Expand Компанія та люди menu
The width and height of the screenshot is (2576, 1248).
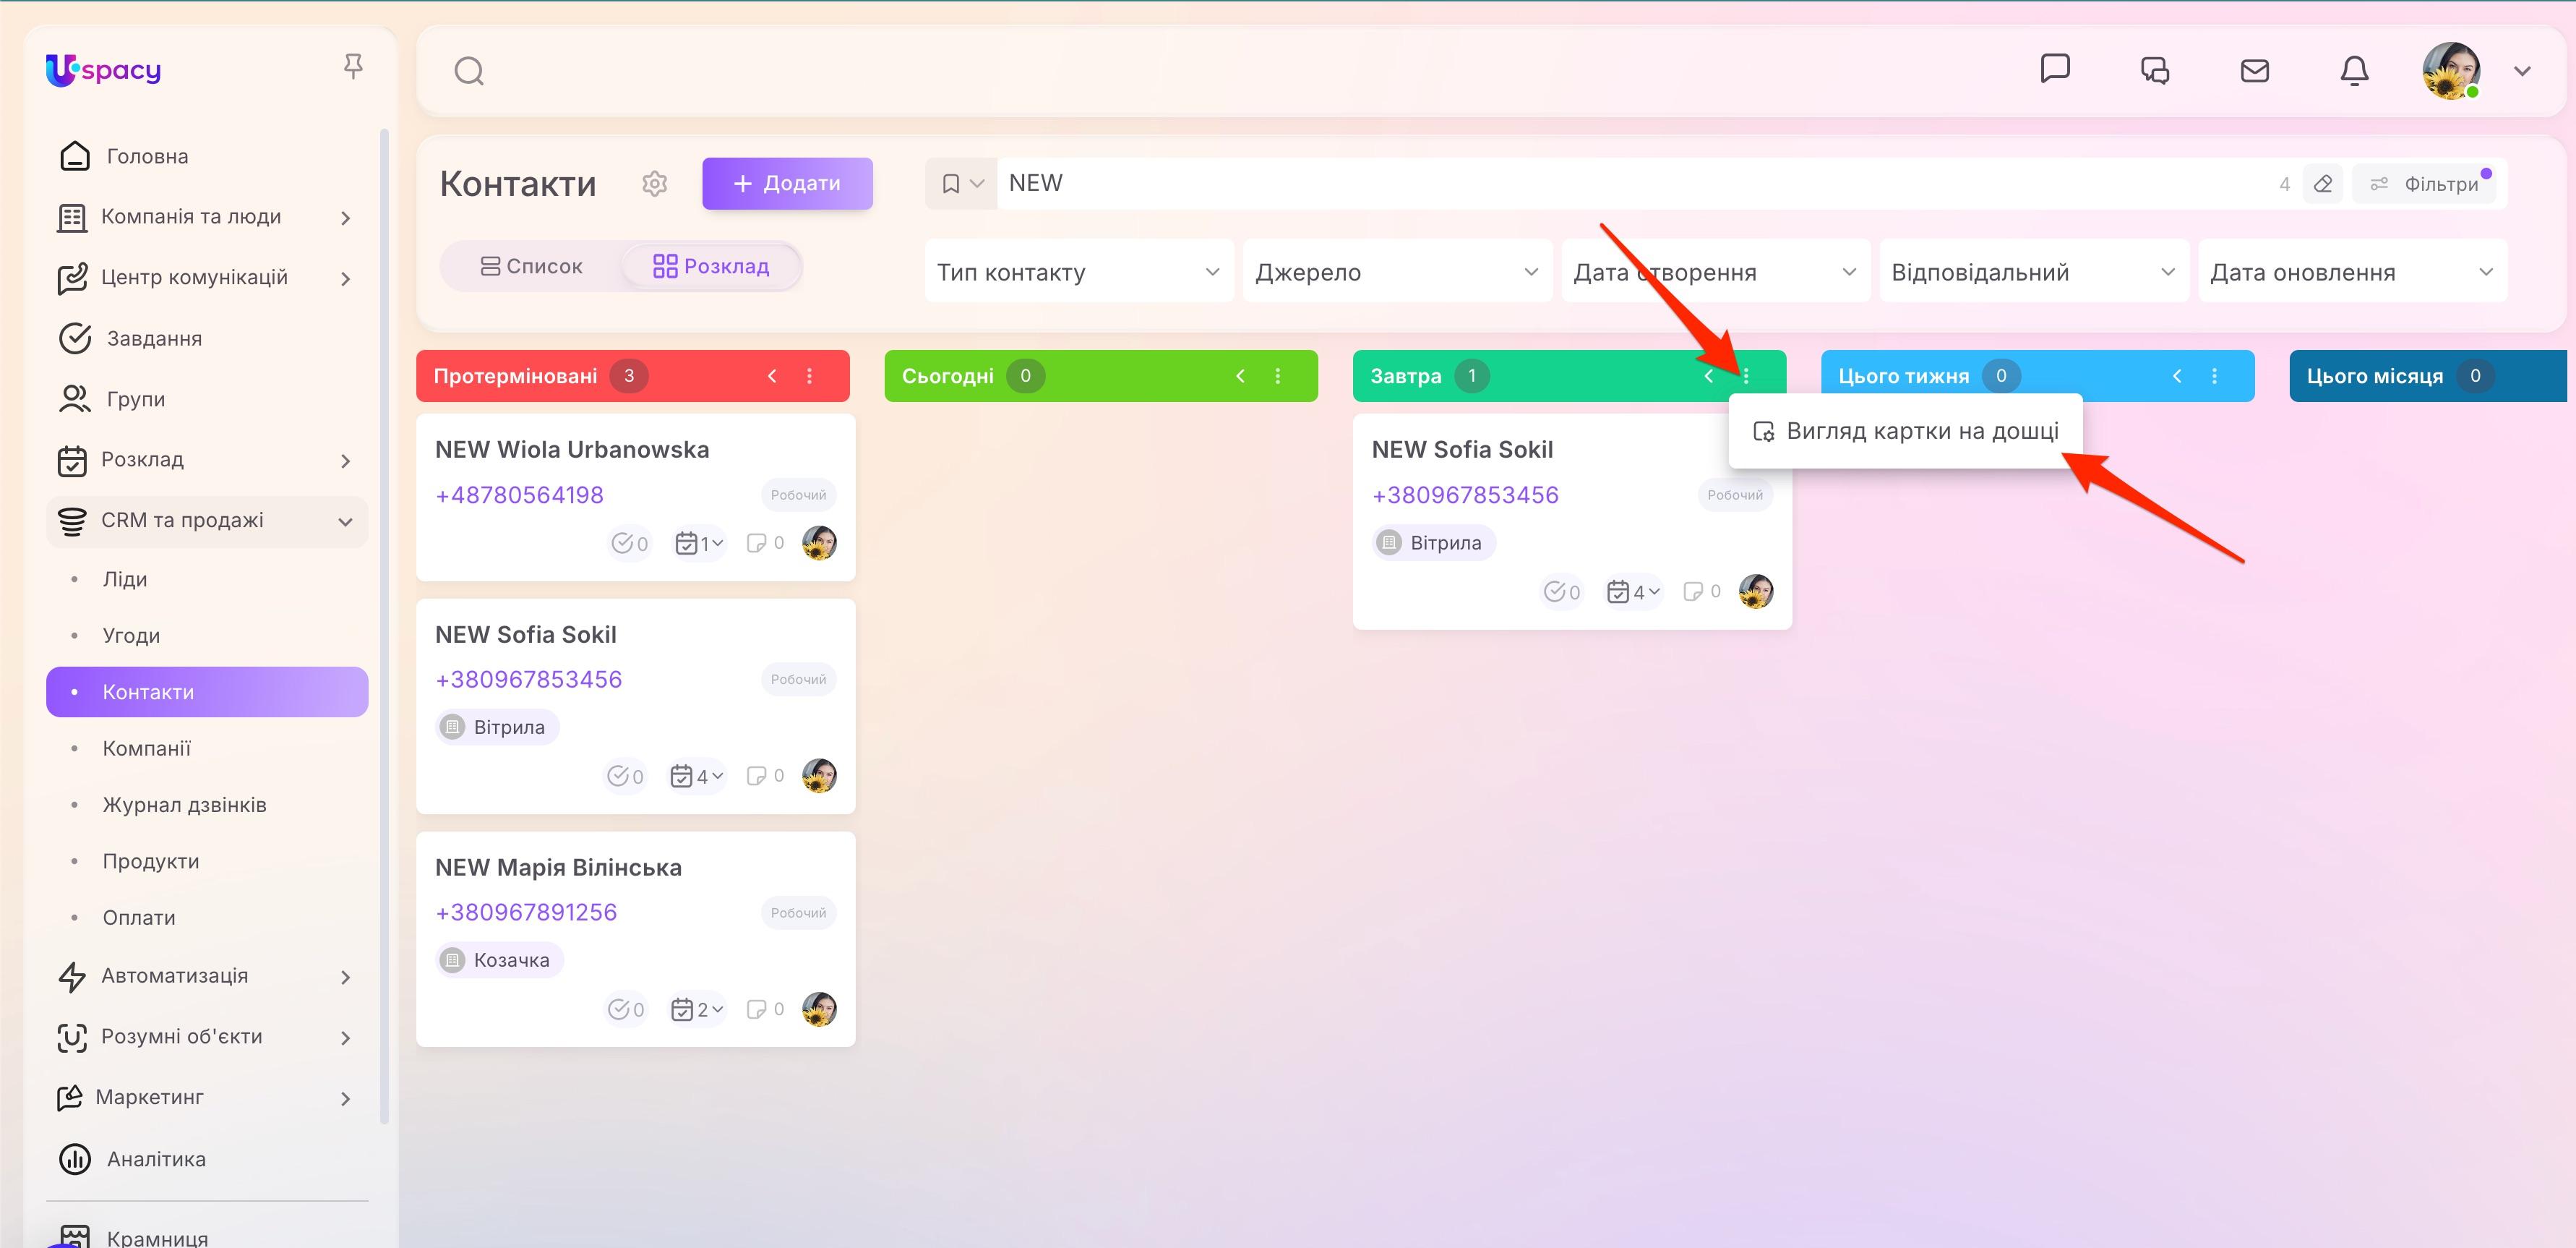tap(207, 217)
